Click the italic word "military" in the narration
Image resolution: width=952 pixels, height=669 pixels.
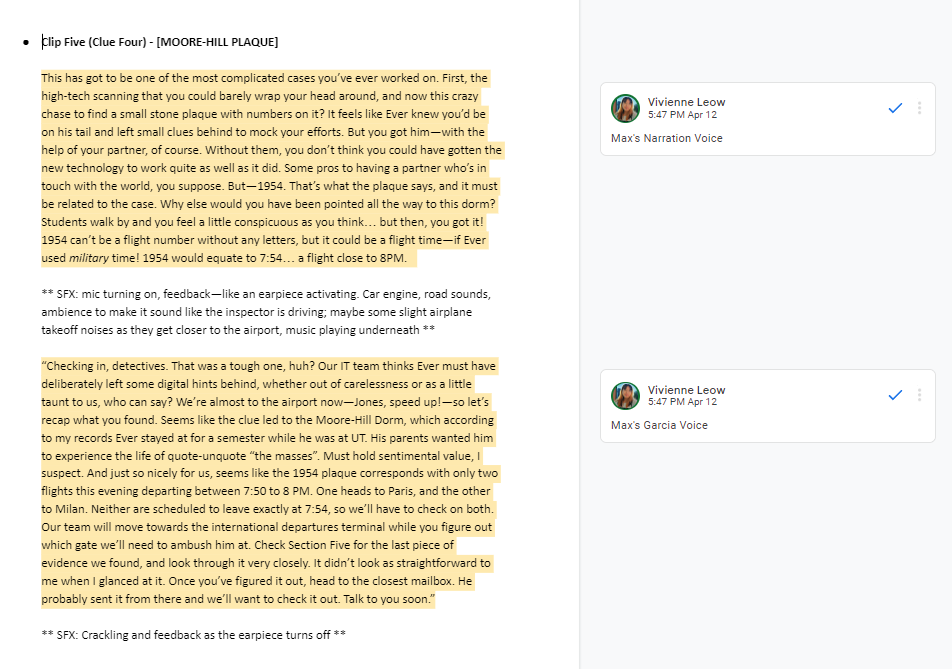(88, 258)
